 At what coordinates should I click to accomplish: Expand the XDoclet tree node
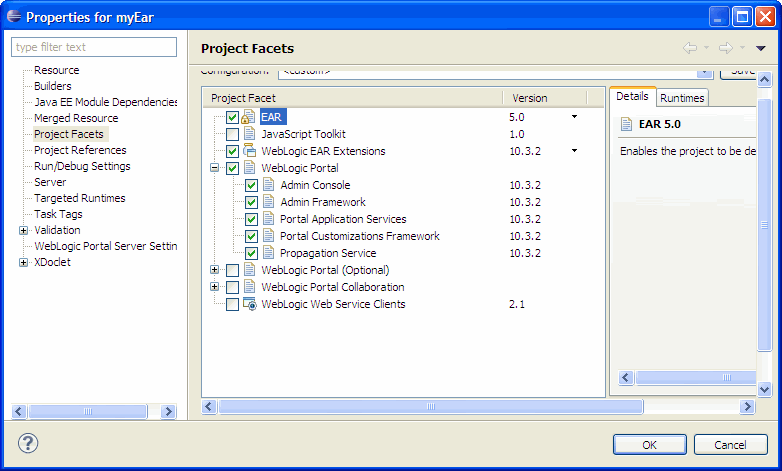(23, 262)
